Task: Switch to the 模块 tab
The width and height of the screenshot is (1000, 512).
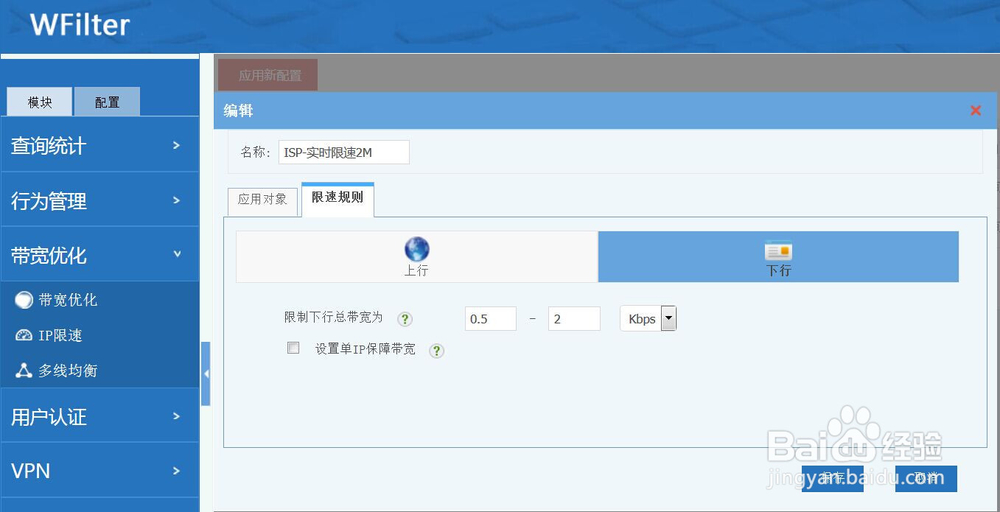Action: [40, 102]
